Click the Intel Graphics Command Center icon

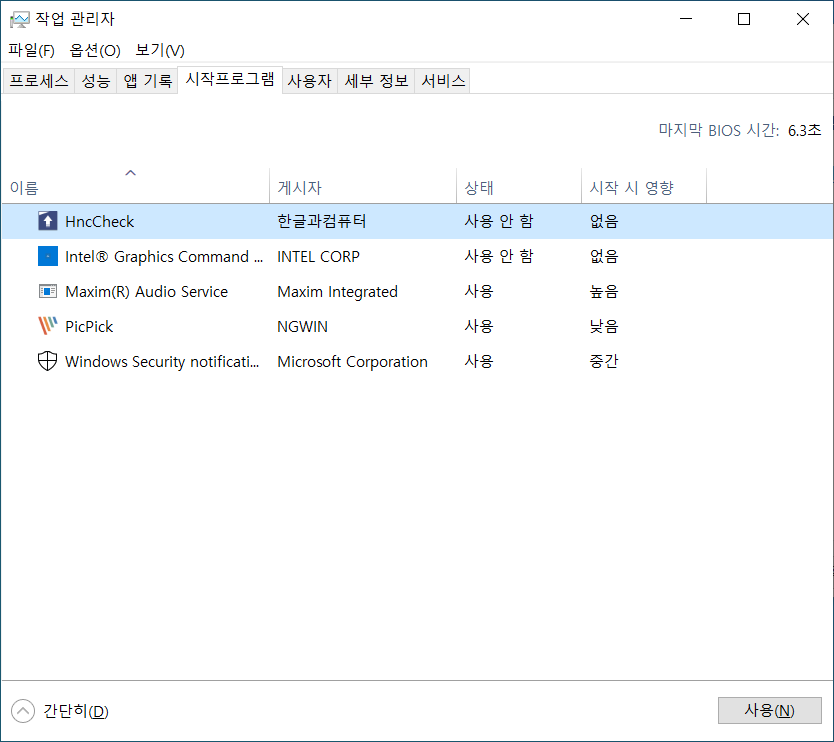pos(47,256)
